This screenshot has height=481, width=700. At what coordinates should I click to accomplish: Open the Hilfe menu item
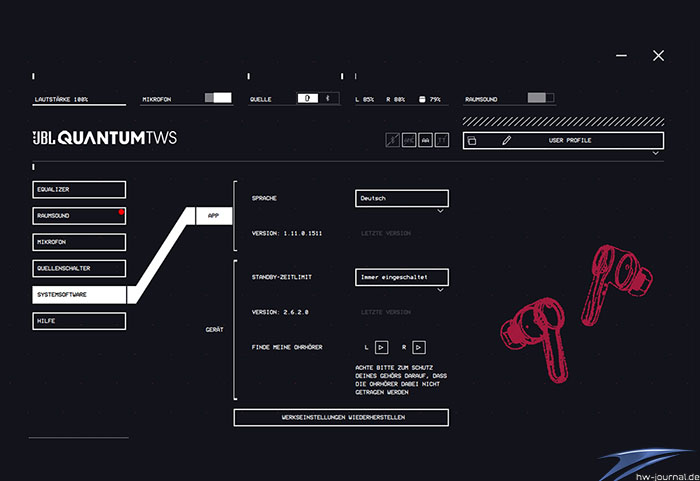tap(79, 321)
